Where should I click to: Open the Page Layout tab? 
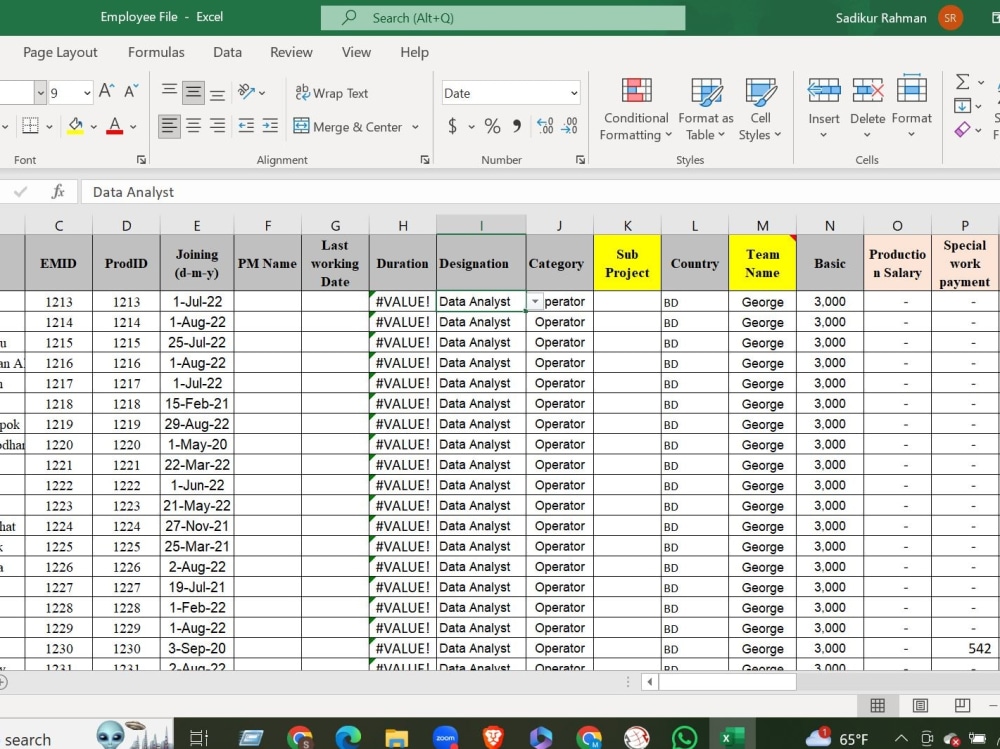[x=61, y=52]
